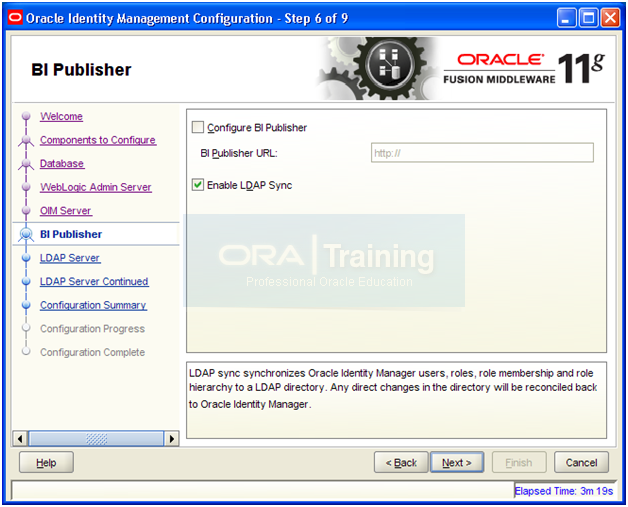Click the Oracle icon in title bar
The image size is (628, 507).
(x=15, y=18)
